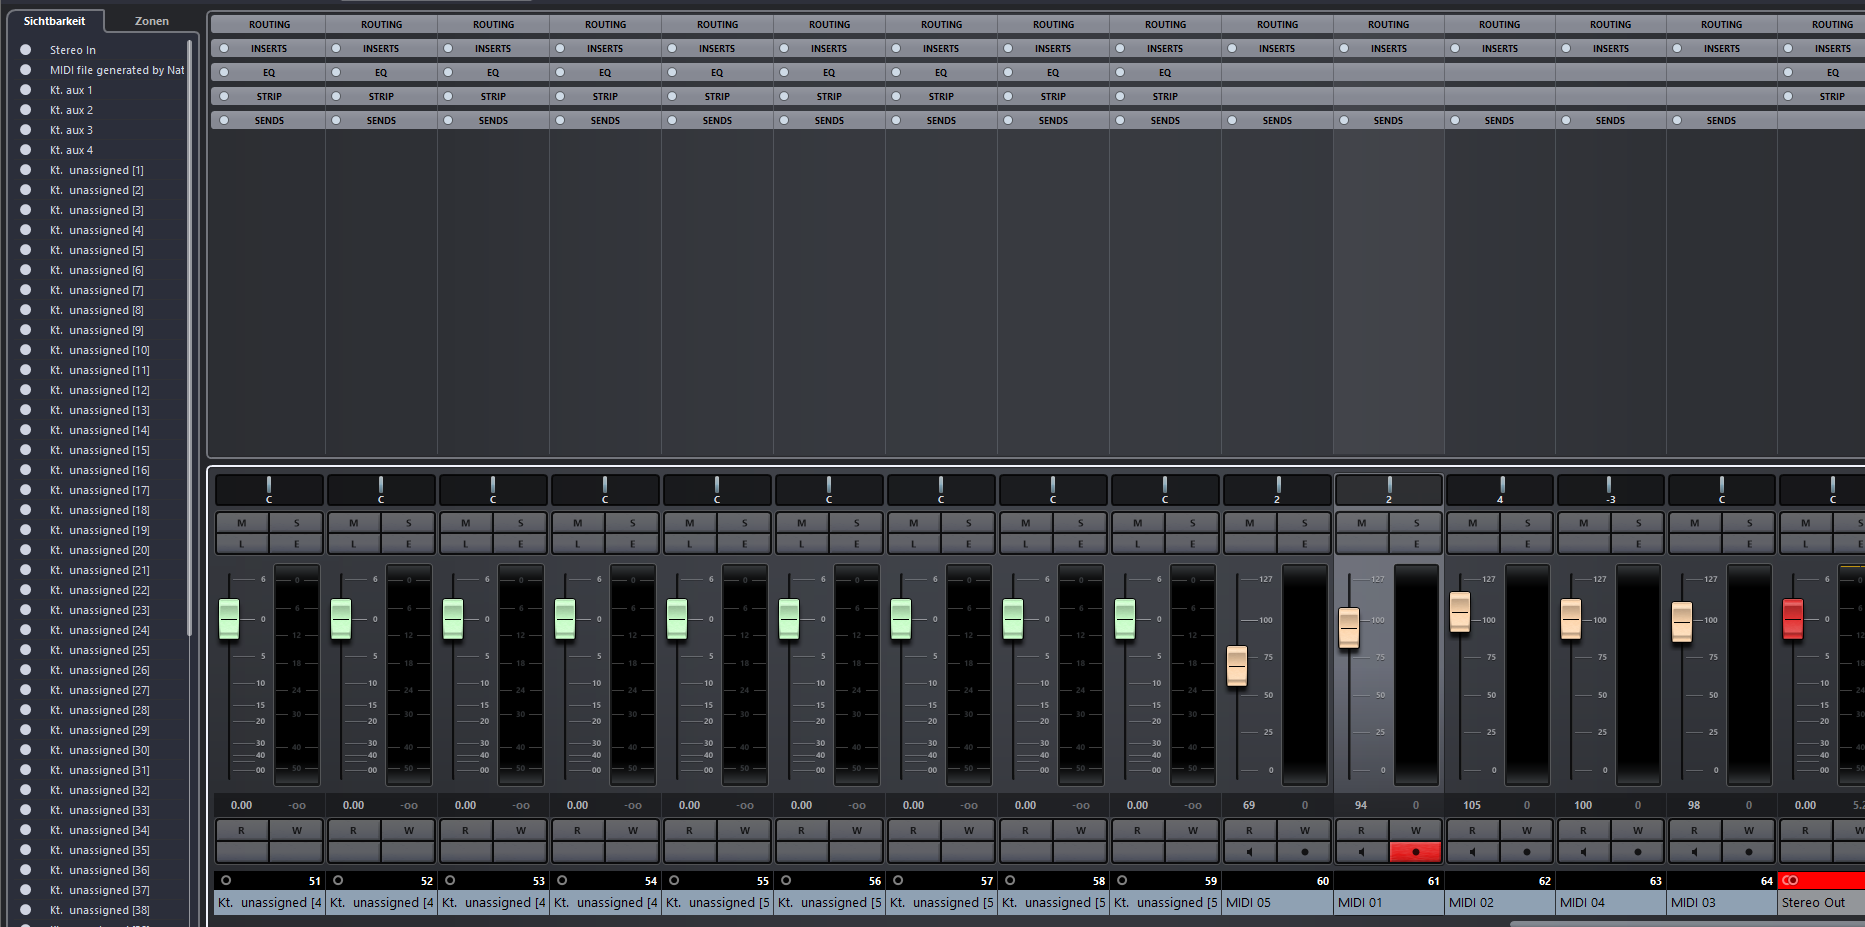Hide Kt. aux 3 channel in visibility list

26,130
